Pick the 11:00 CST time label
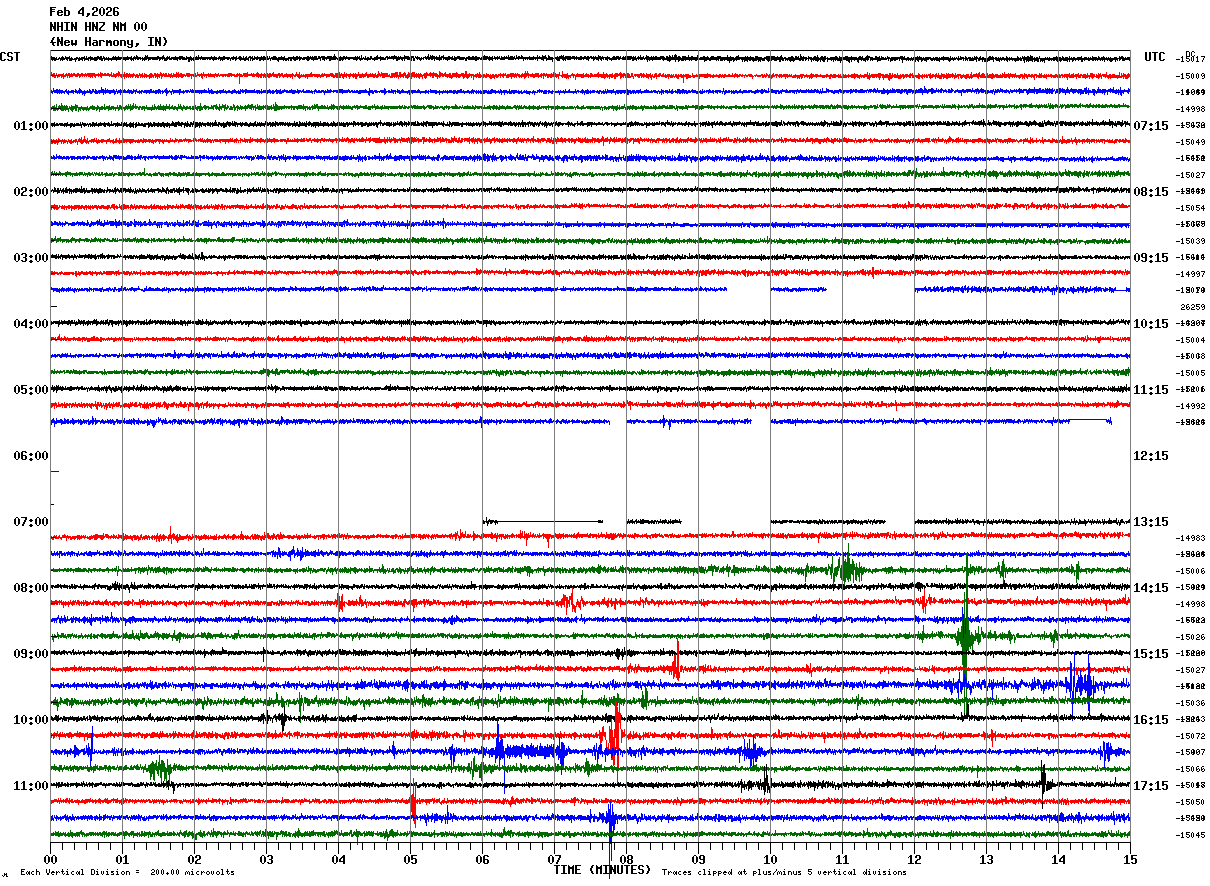 coord(30,786)
